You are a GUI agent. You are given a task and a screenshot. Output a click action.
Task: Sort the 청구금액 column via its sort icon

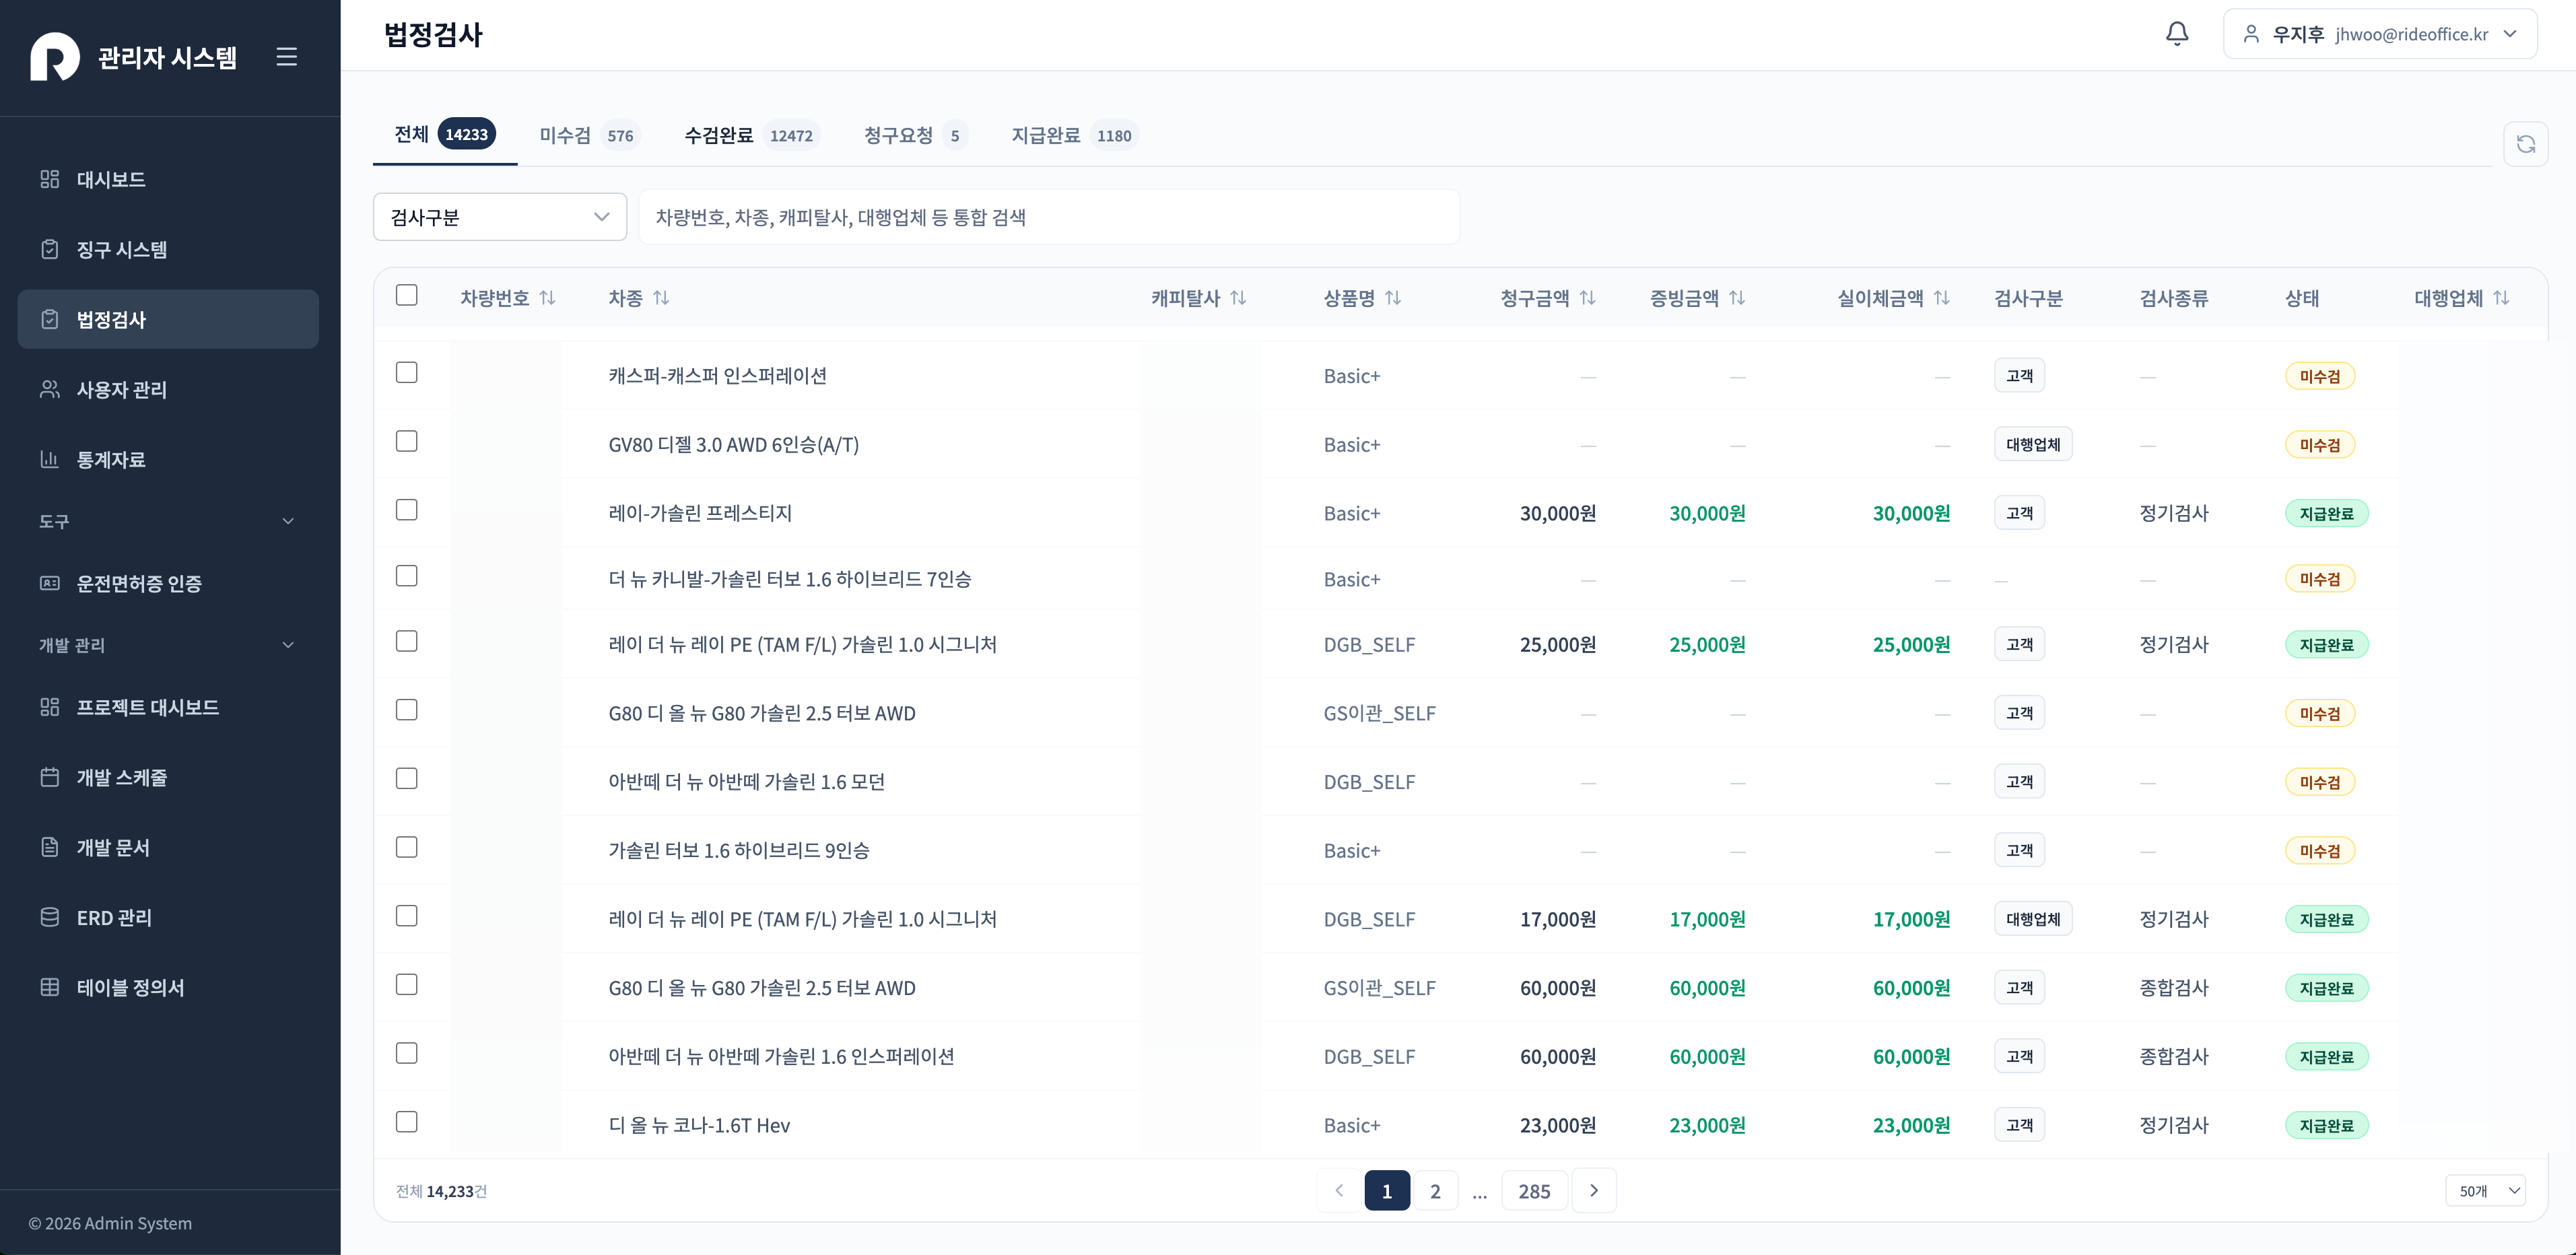tap(1587, 298)
